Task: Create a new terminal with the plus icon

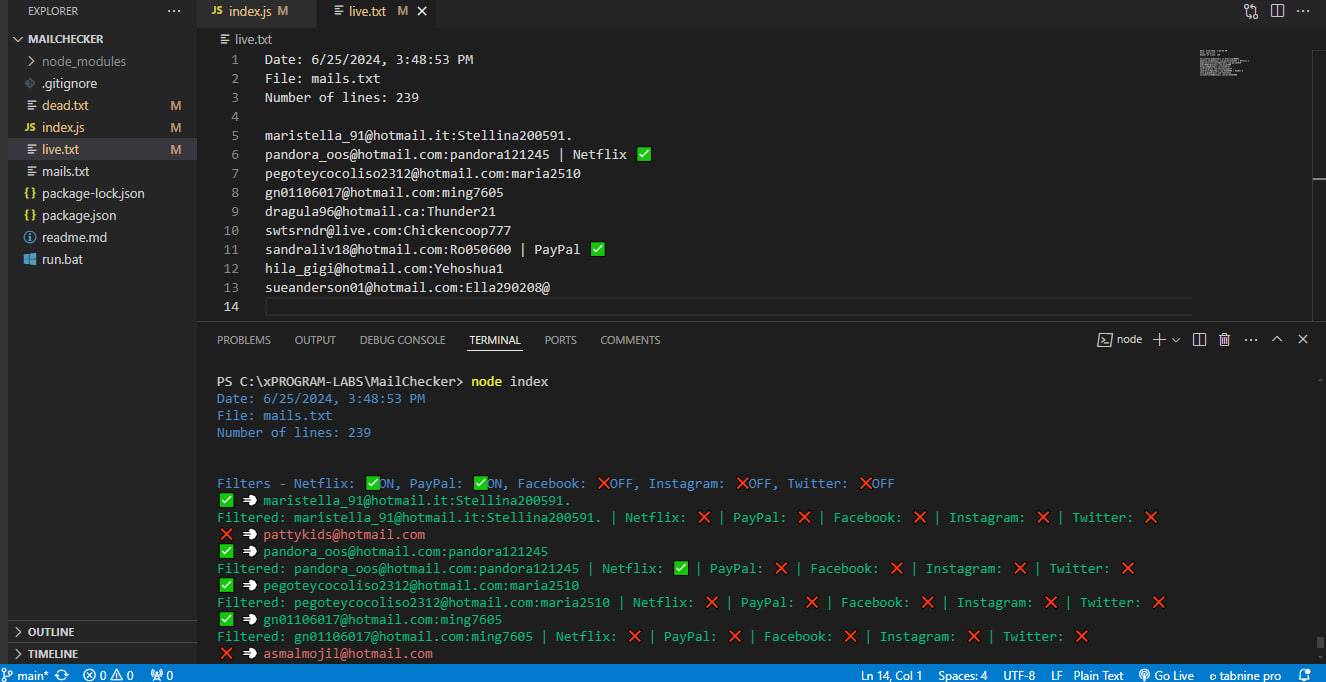Action: (1159, 340)
